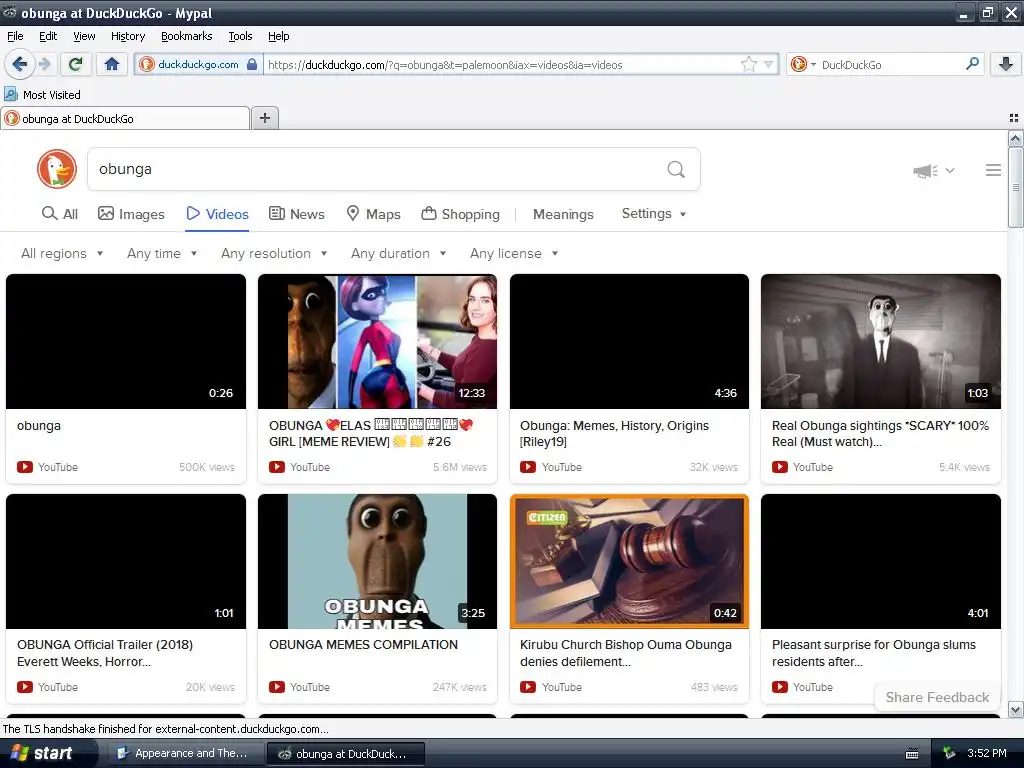This screenshot has height=768, width=1024.
Task: Open the History menu
Action: [x=128, y=36]
